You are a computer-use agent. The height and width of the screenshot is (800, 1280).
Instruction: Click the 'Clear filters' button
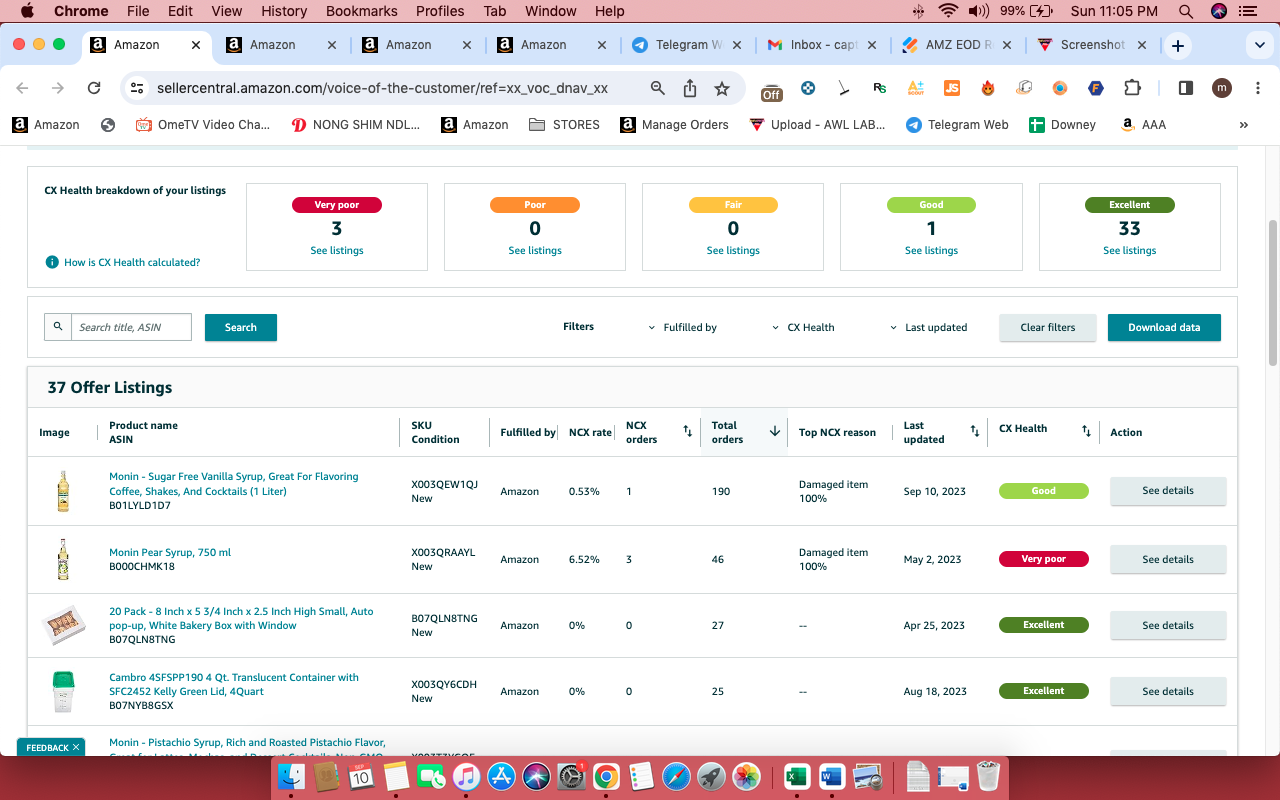1048,327
